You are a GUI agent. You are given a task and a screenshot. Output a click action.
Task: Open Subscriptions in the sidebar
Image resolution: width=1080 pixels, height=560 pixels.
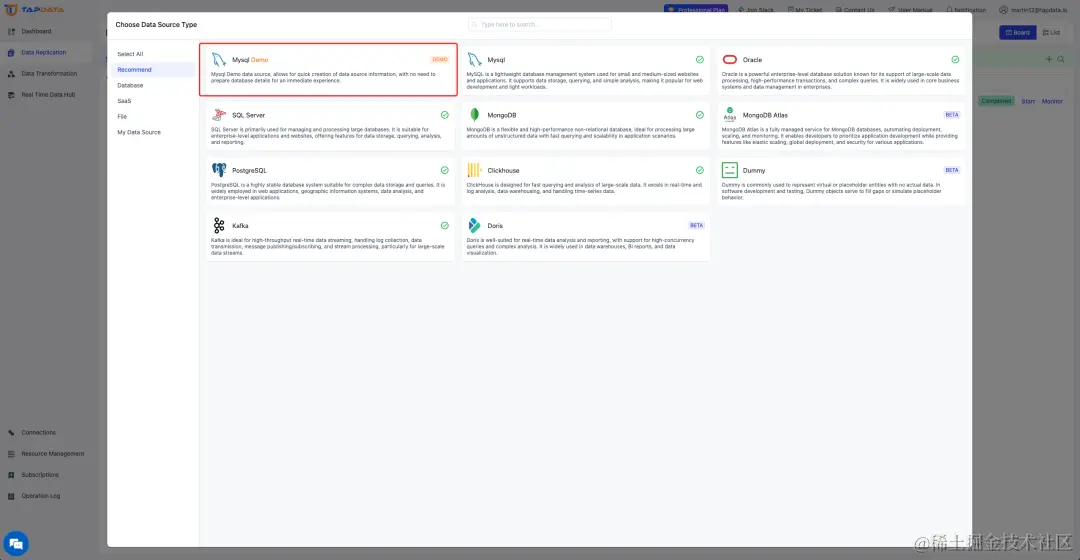pyautogui.click(x=39, y=475)
